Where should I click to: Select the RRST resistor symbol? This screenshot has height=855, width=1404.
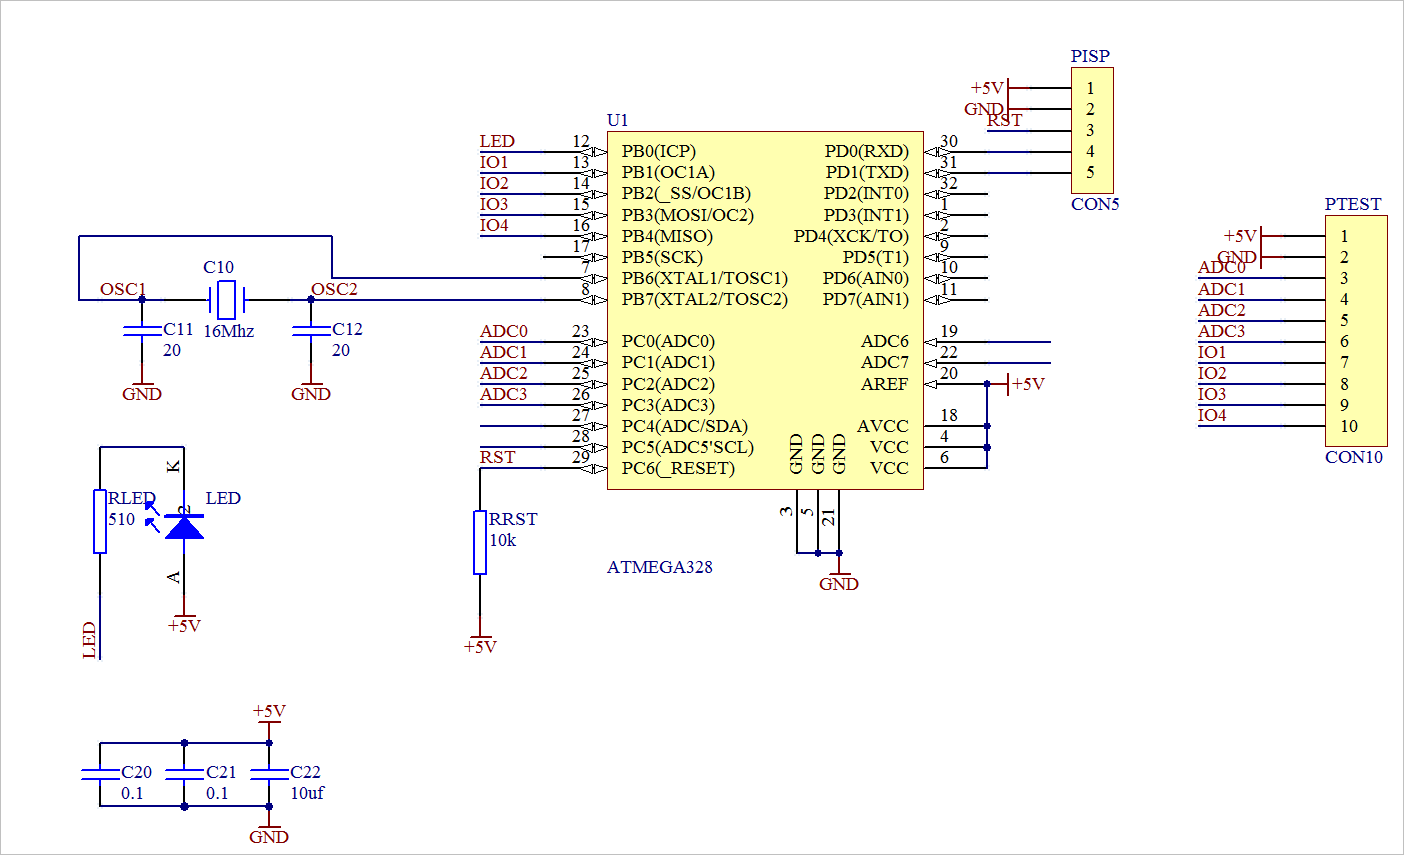[x=480, y=542]
